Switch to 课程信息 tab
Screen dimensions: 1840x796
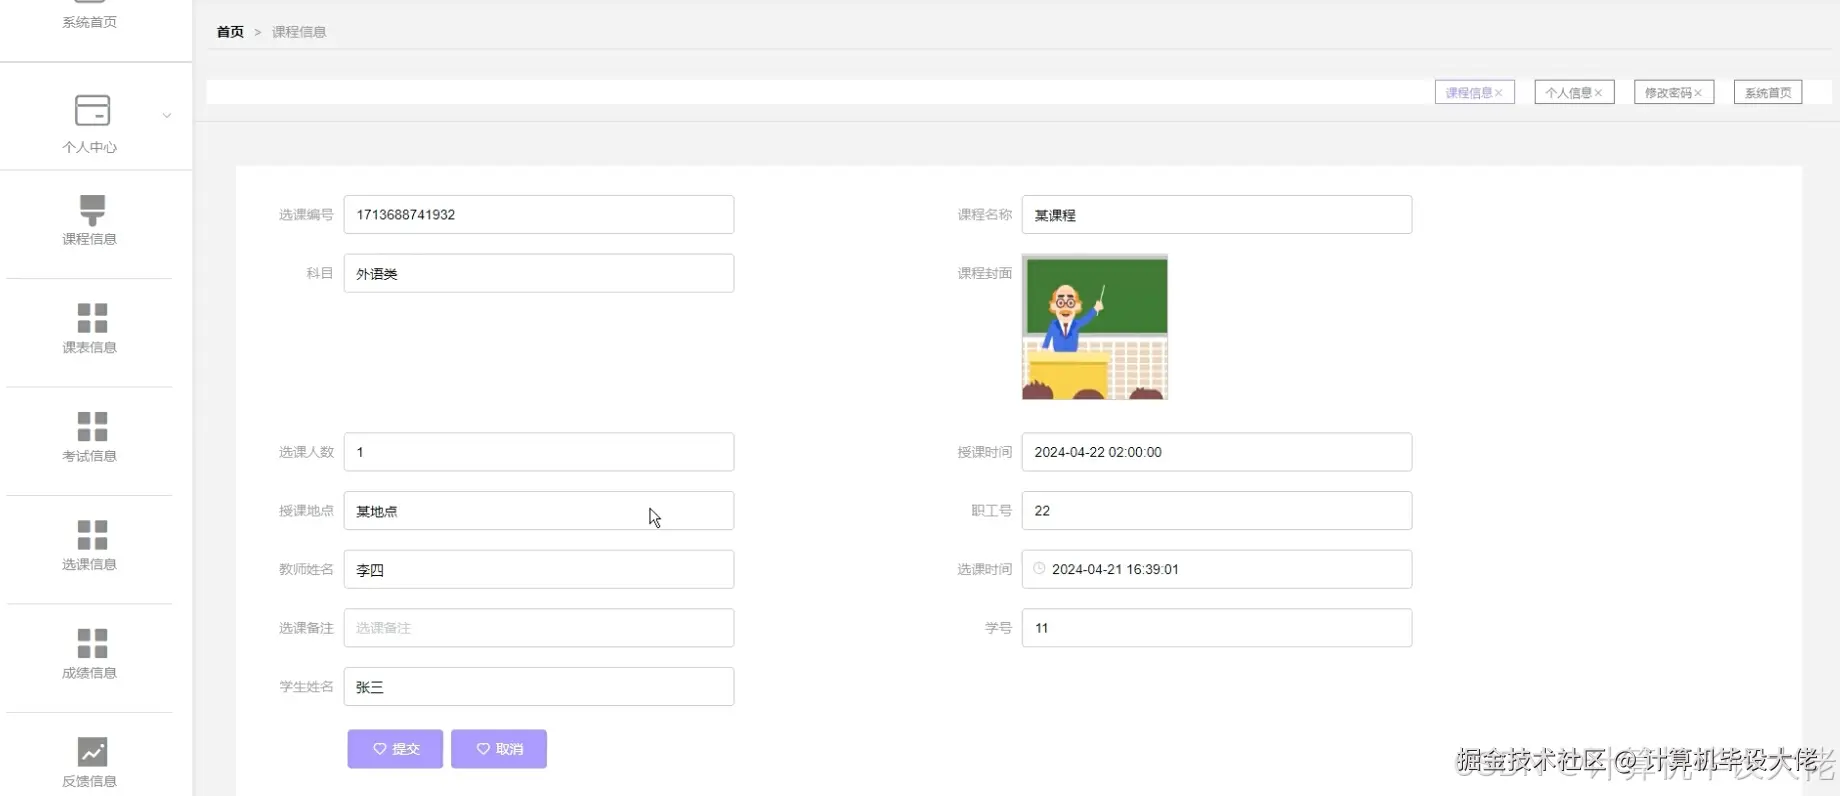[1474, 92]
